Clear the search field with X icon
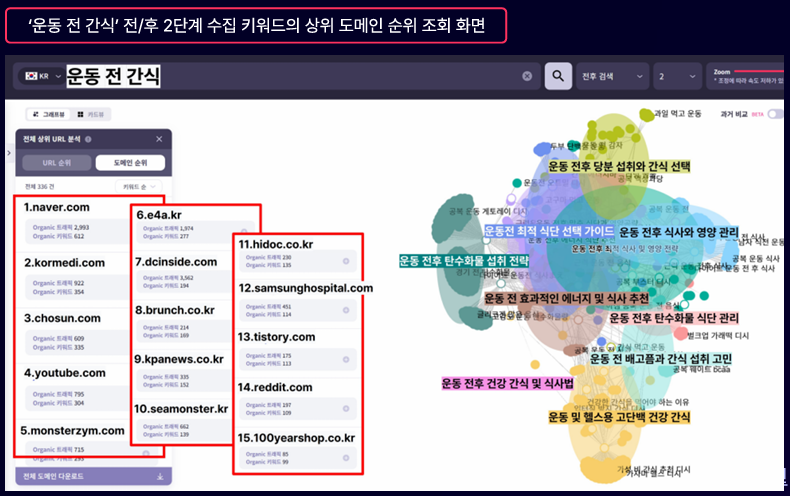The width and height of the screenshot is (790, 496). [x=527, y=76]
